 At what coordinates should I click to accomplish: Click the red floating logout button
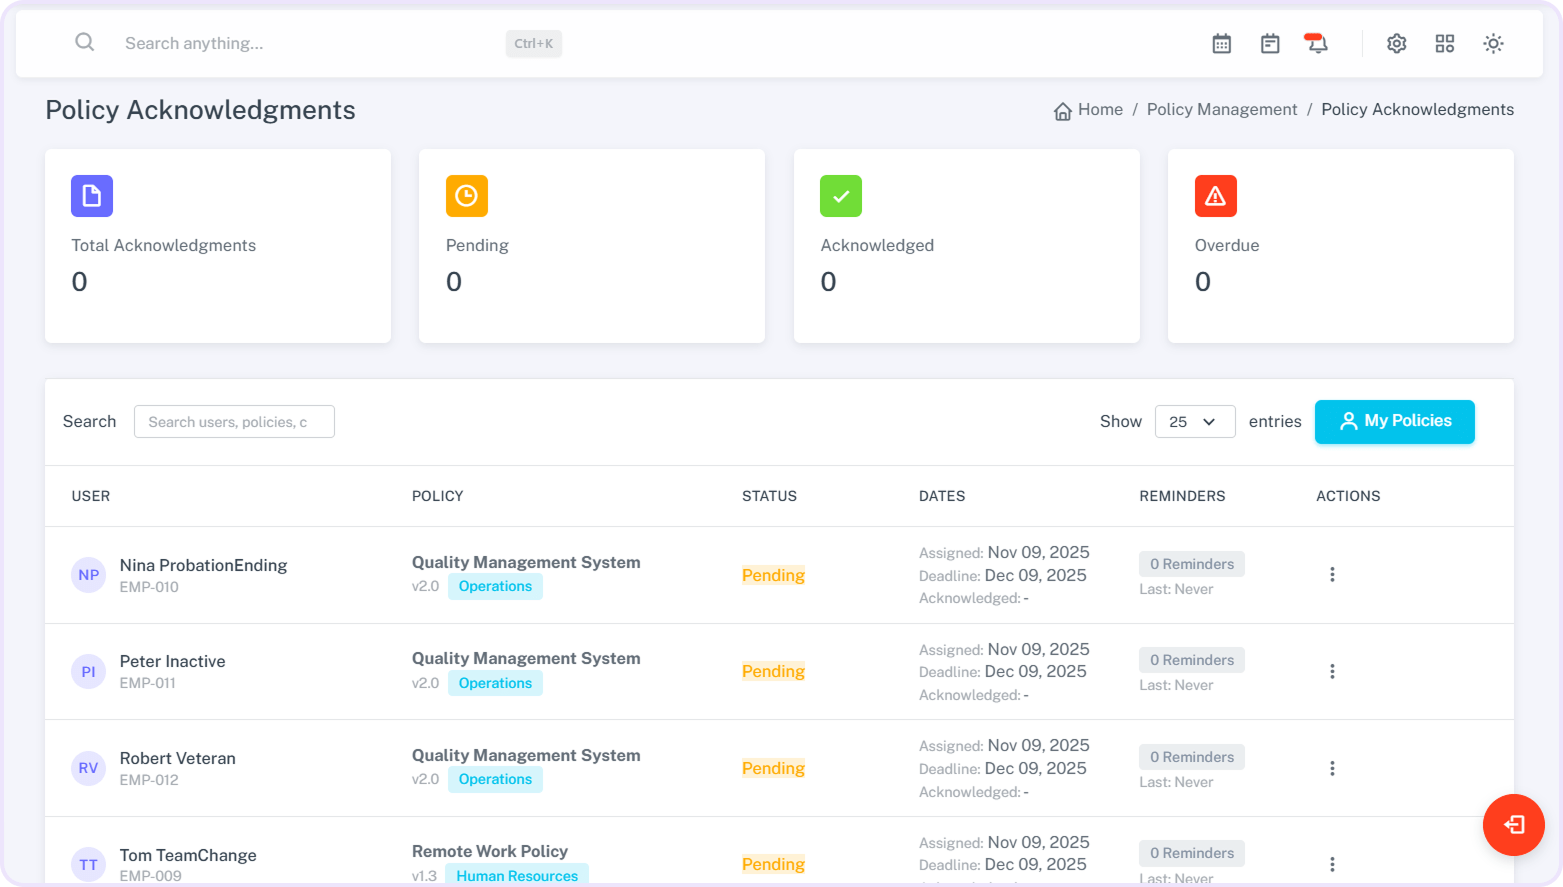point(1513,825)
